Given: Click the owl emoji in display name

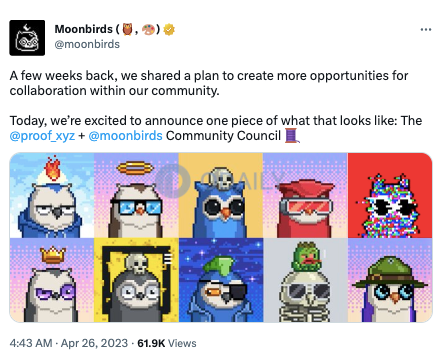Looking at the screenshot, I should (127, 29).
